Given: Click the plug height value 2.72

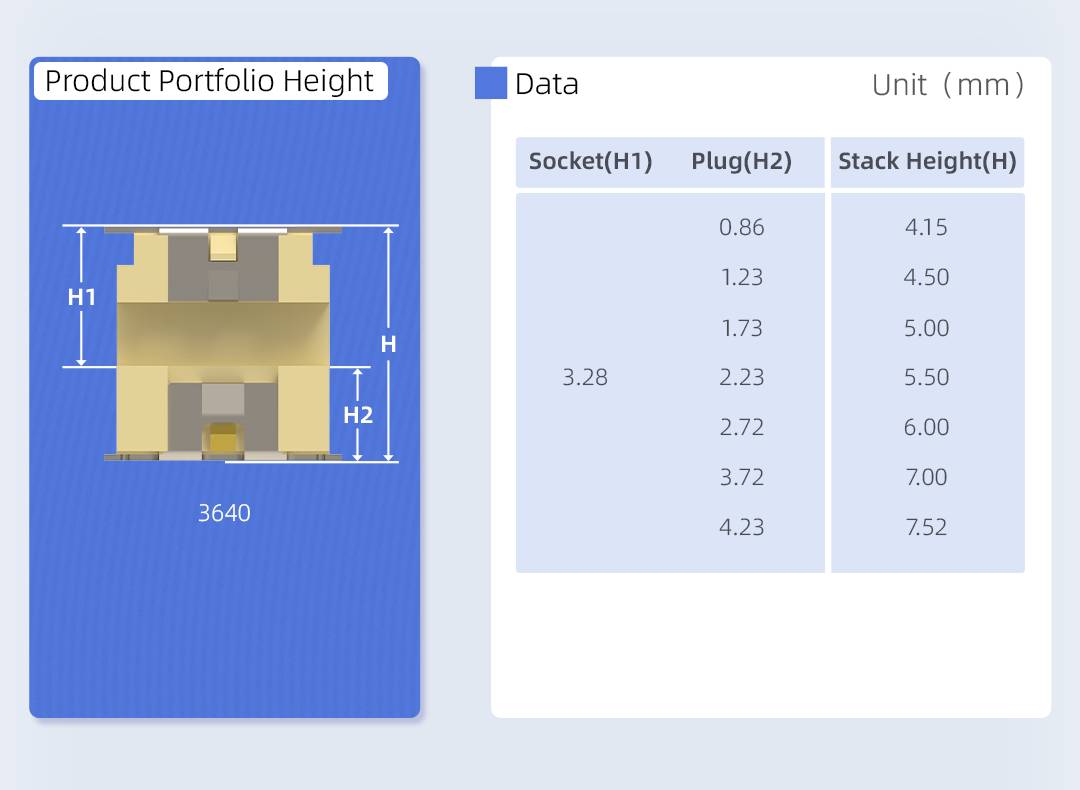Looking at the screenshot, I should pos(741,427).
